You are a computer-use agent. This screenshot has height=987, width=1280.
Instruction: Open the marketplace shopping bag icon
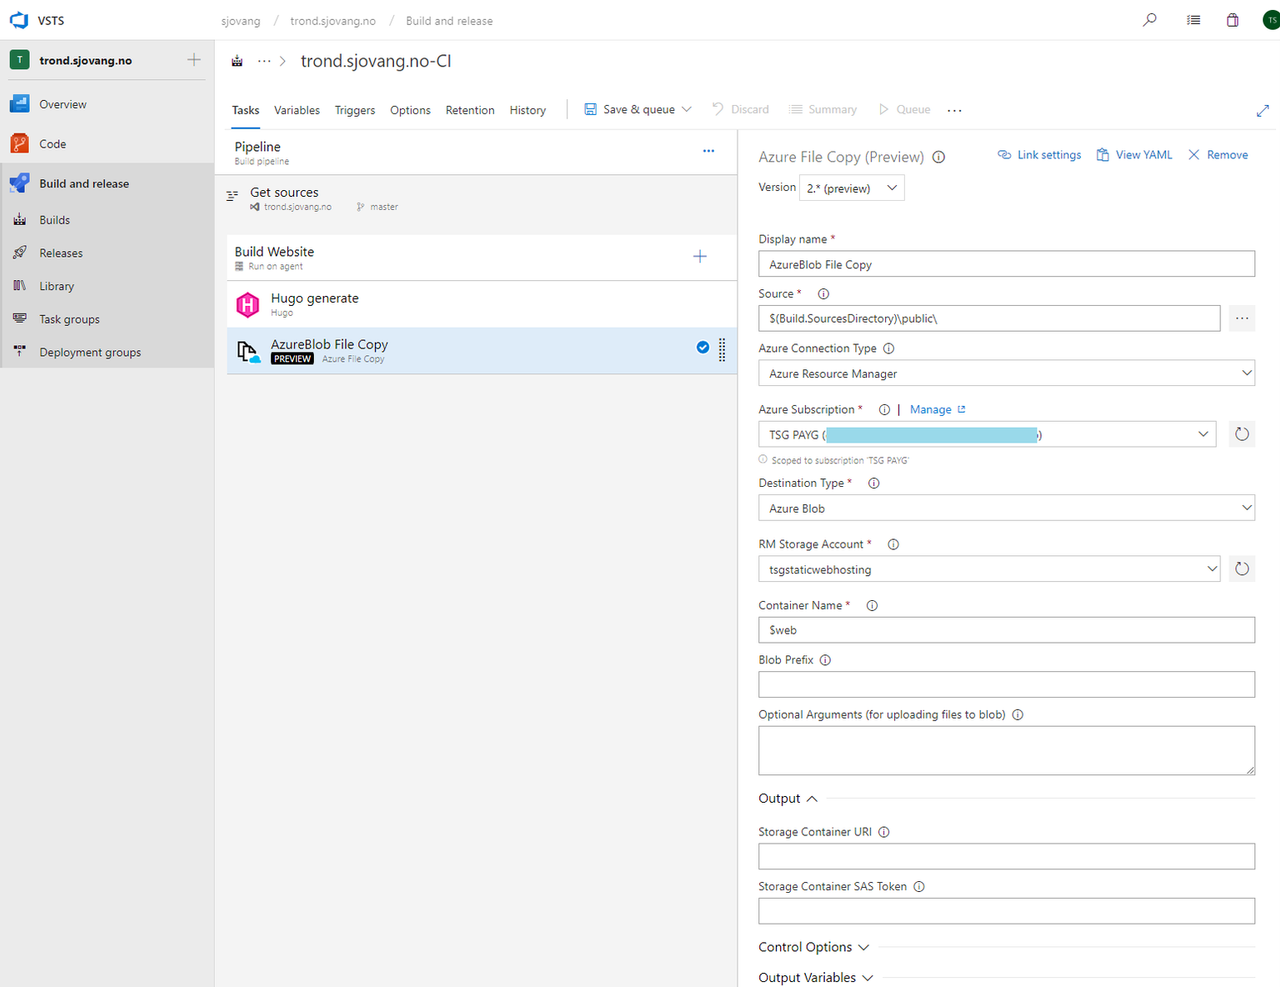click(1232, 20)
